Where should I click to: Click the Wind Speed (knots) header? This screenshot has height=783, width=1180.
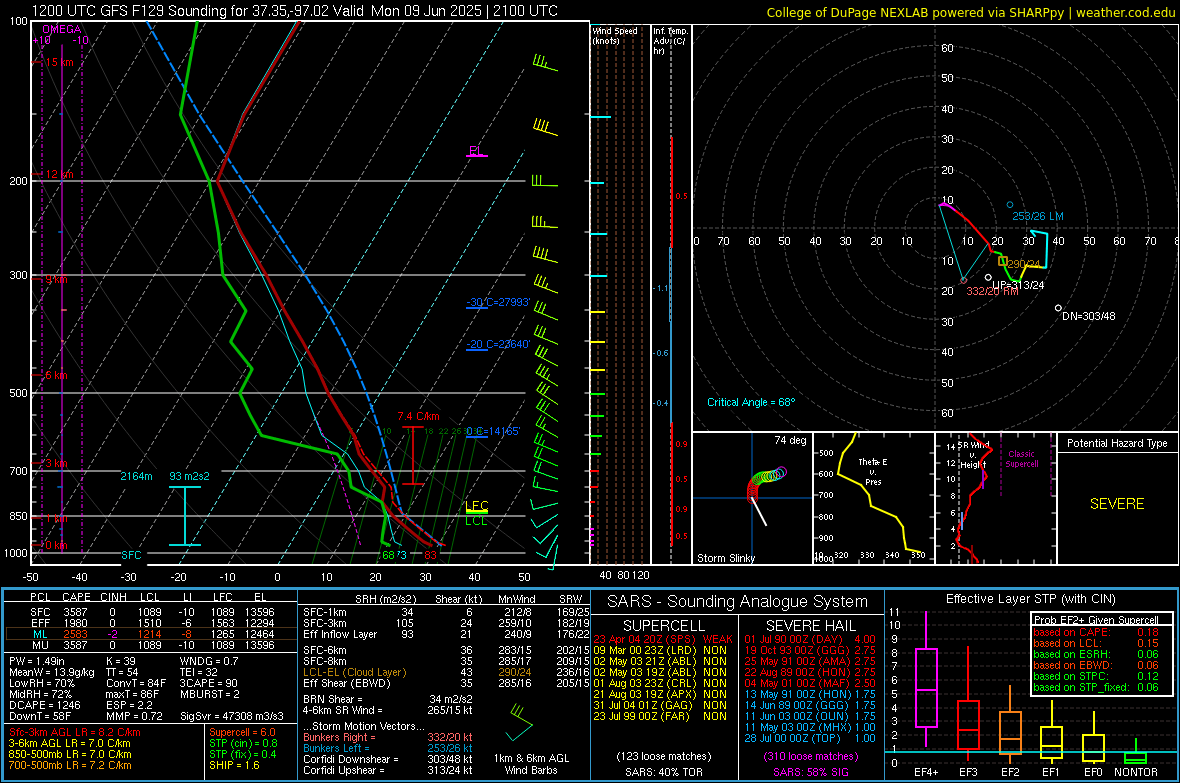615,35
